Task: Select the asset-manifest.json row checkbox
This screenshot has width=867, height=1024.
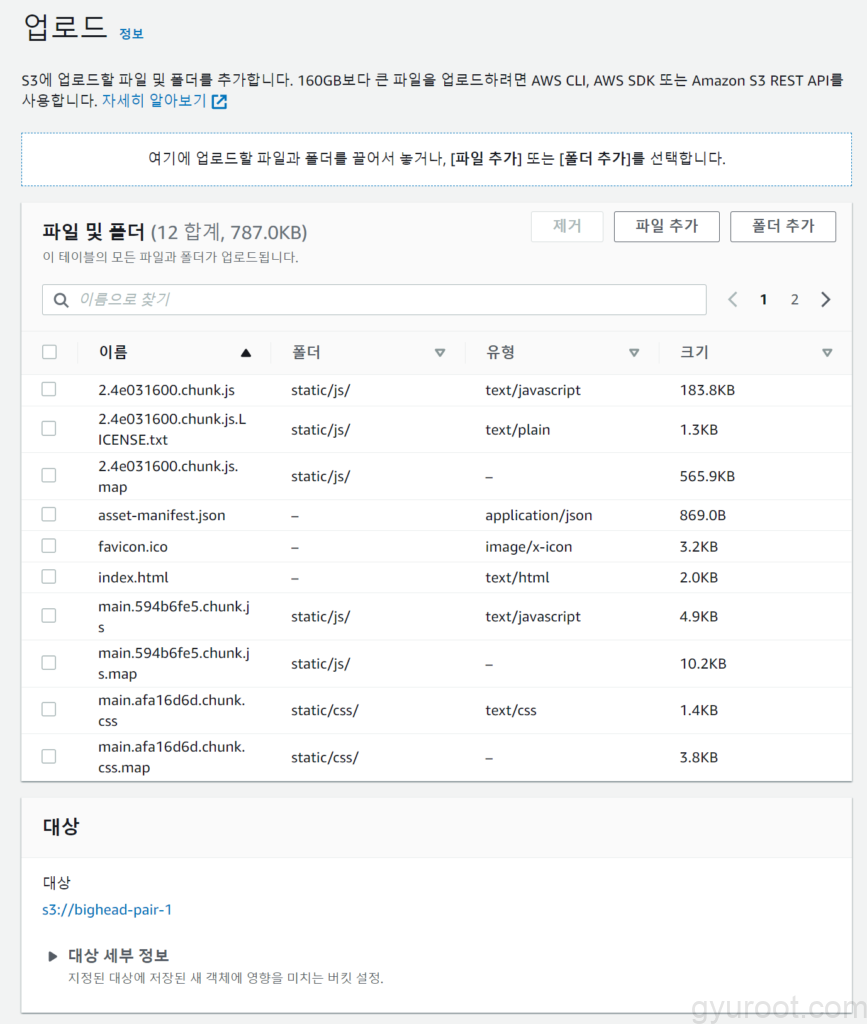Action: (x=49, y=515)
